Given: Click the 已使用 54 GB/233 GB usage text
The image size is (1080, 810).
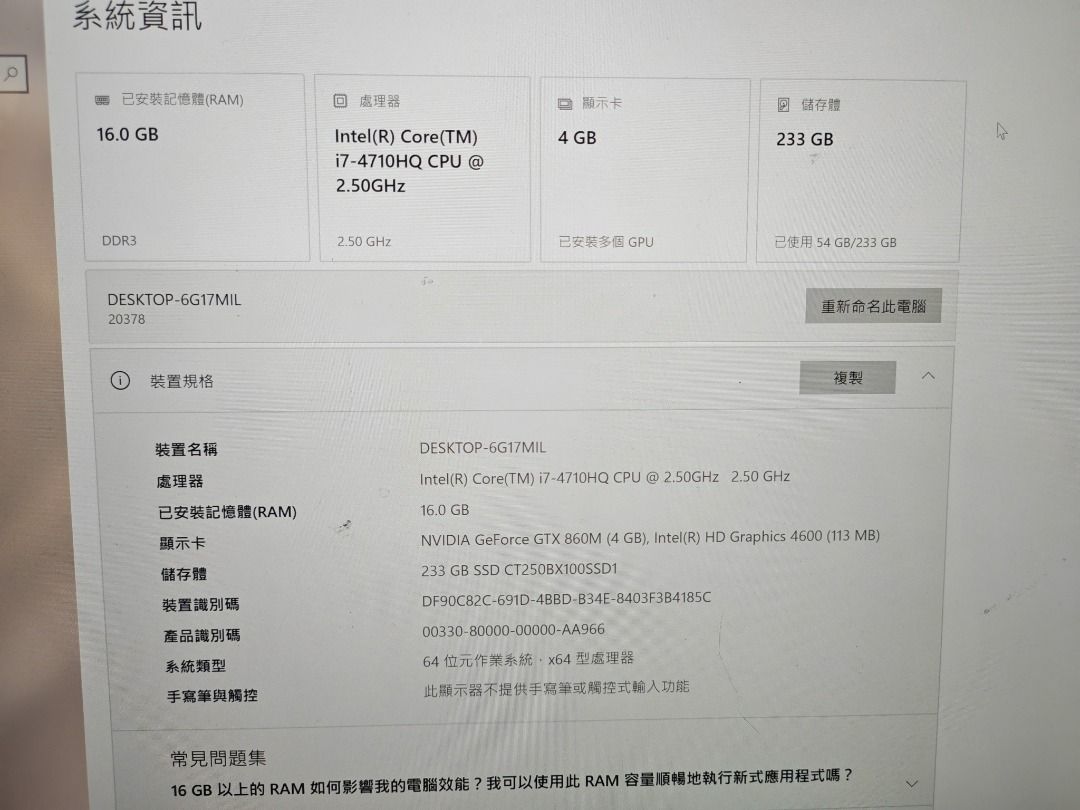Looking at the screenshot, I should 835,242.
